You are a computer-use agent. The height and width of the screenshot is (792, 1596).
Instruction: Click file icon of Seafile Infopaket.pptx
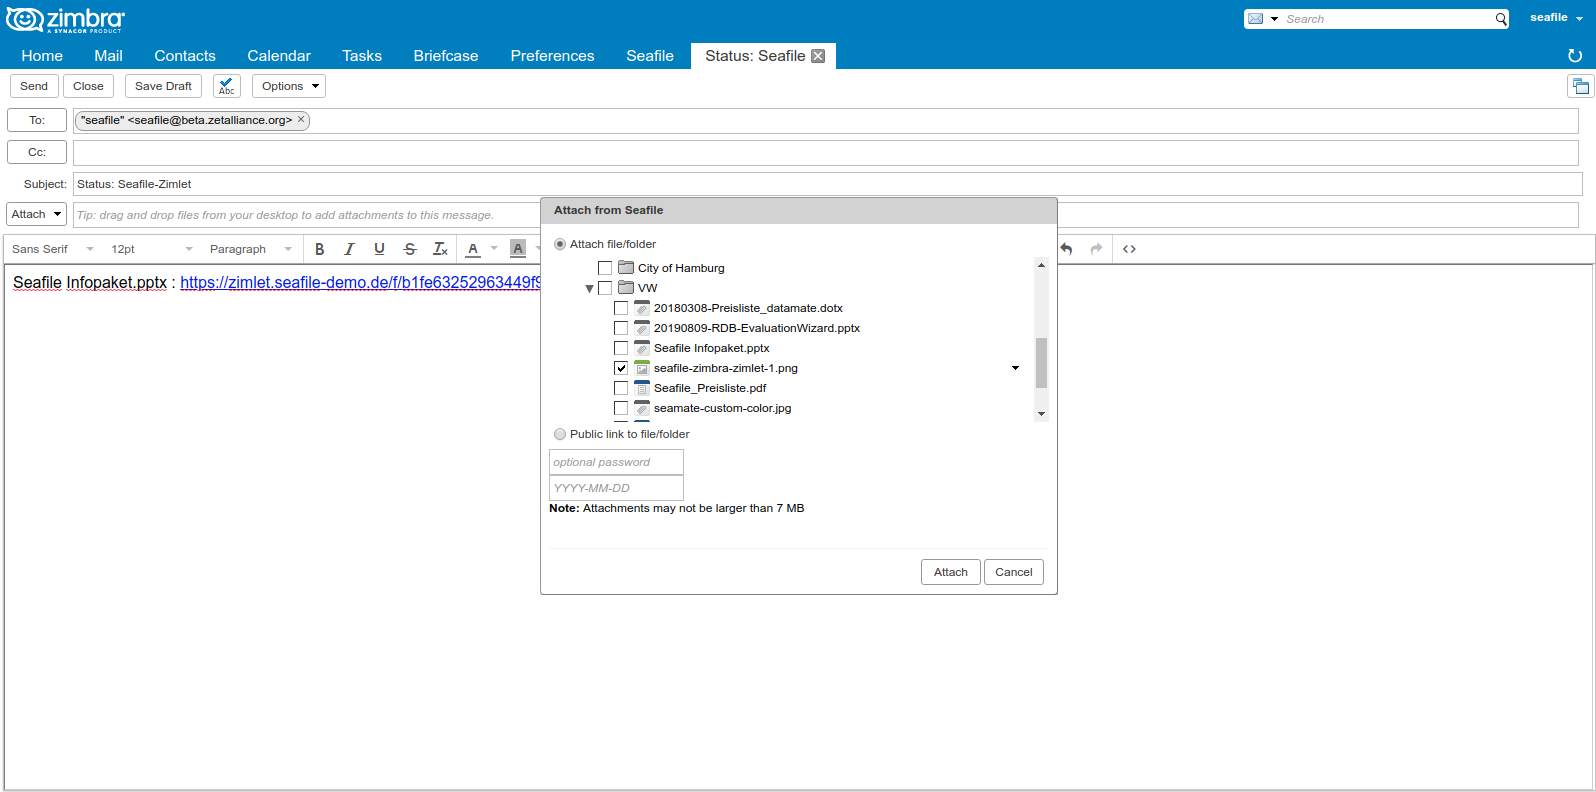coord(642,348)
